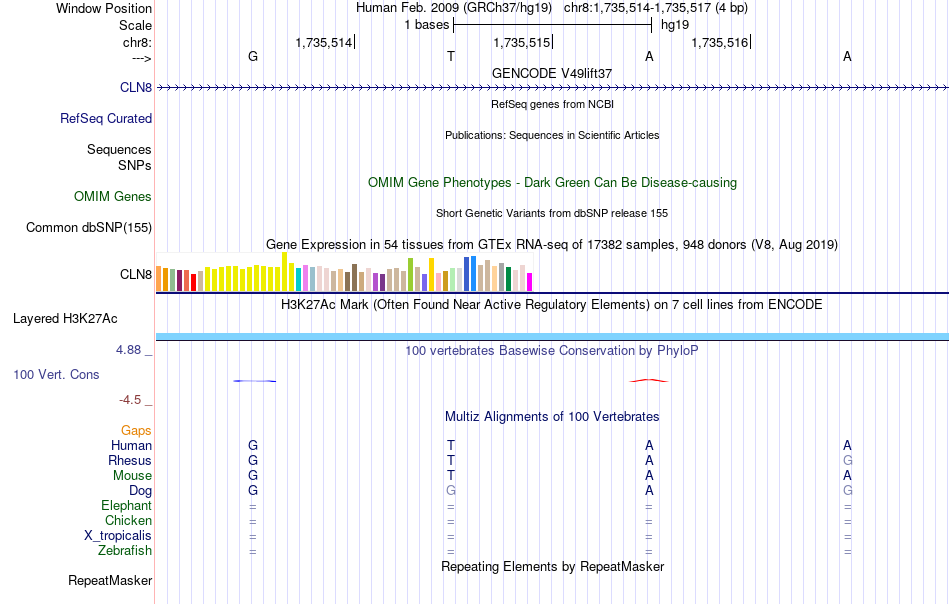The image size is (950, 604).
Task: Open the 100 Vert. Cons track label
Action: (56, 374)
